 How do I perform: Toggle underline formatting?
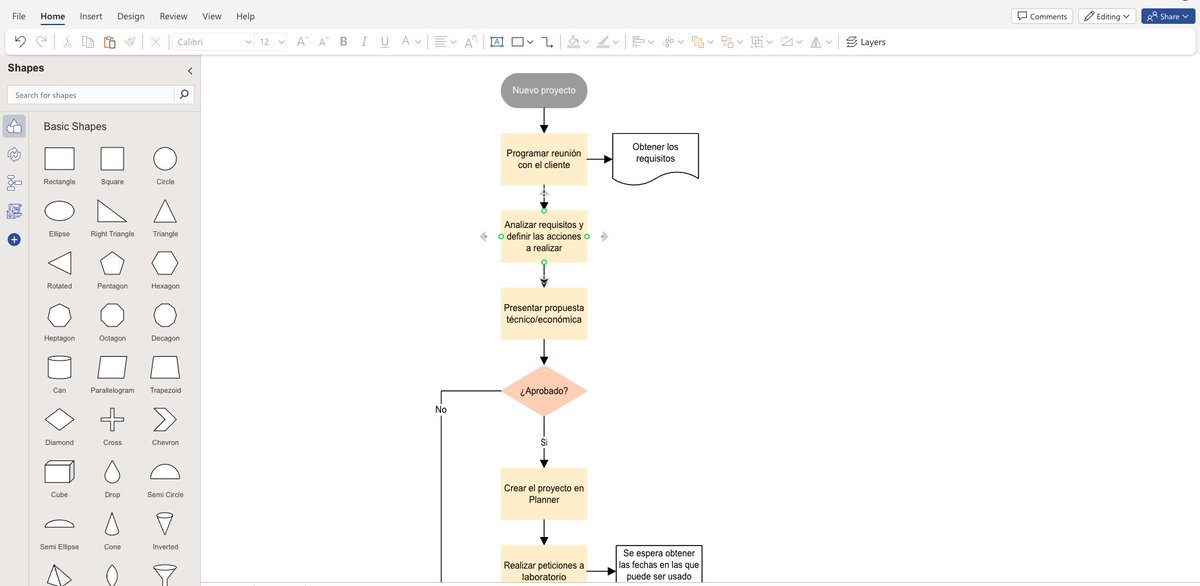click(384, 41)
